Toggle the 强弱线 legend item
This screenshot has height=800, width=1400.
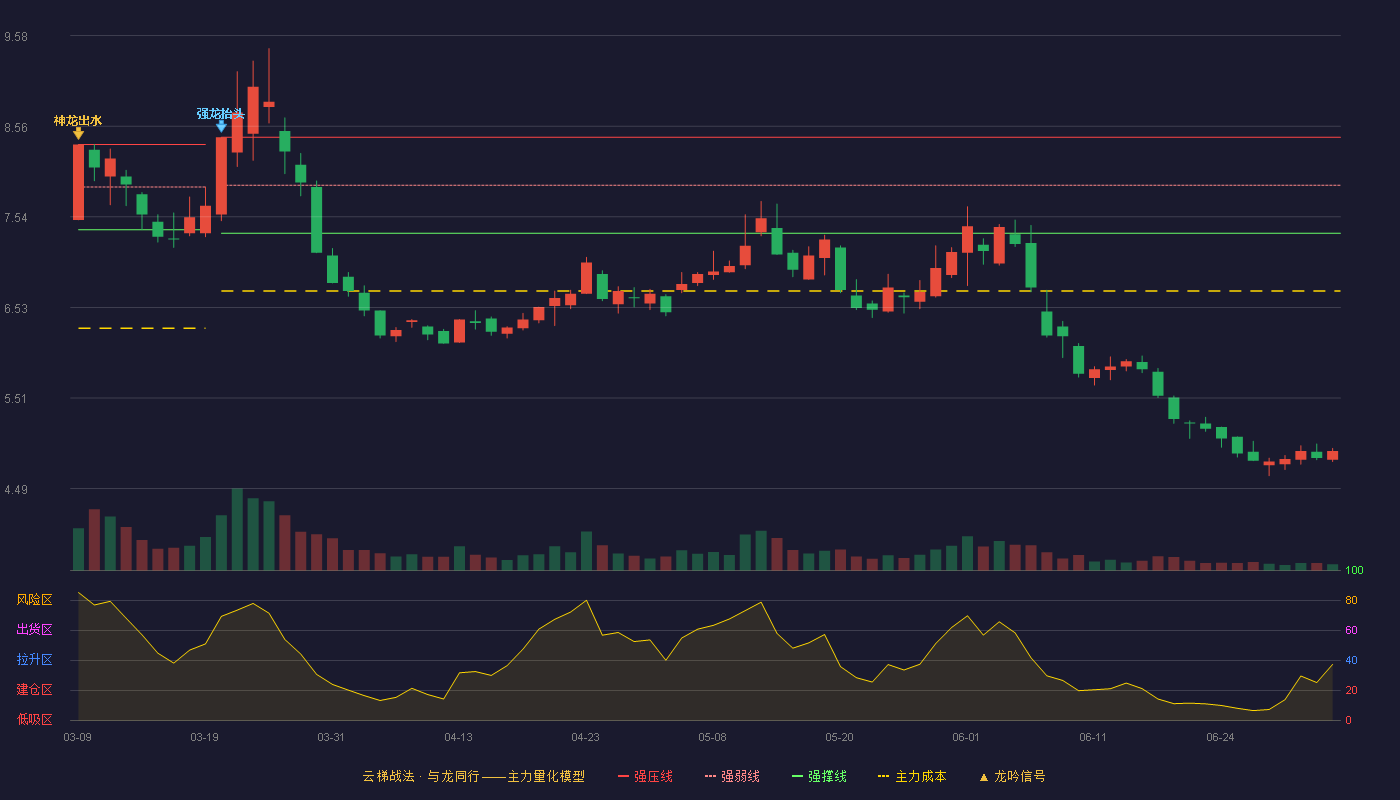tap(732, 776)
